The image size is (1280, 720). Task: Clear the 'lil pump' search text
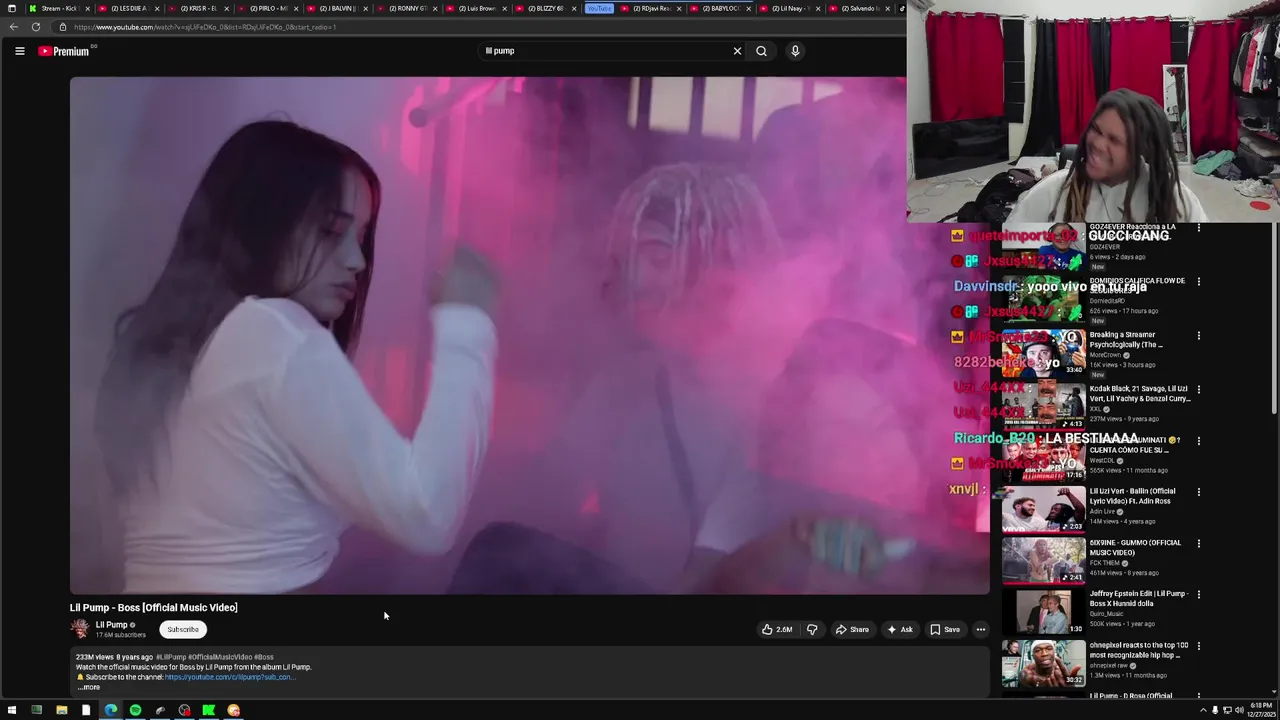(737, 51)
